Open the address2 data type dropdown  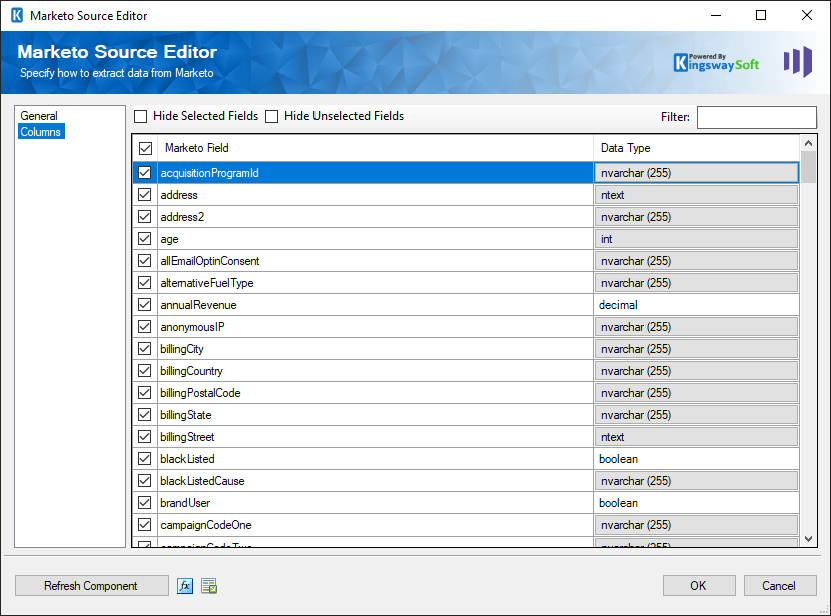point(696,217)
